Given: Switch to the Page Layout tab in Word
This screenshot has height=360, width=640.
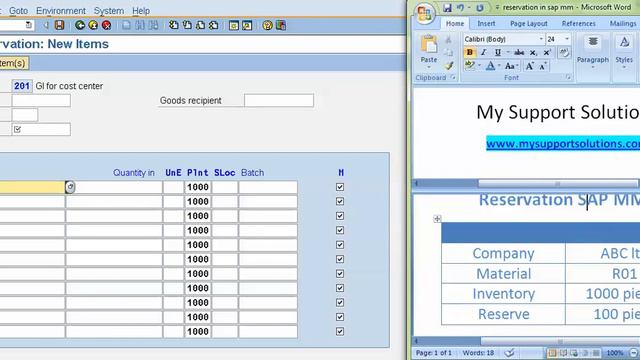Looking at the screenshot, I should pyautogui.click(x=529, y=24).
